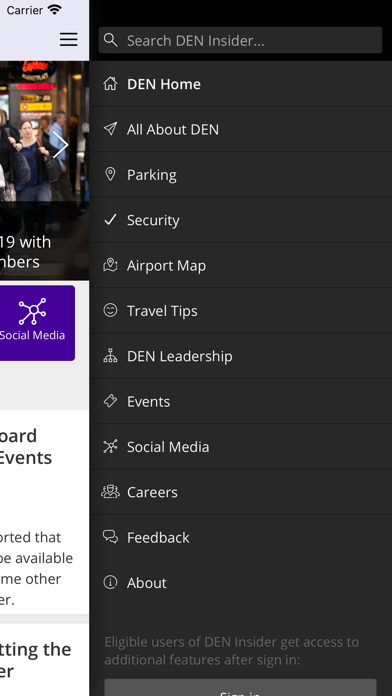Tap the purple Social Media tile

point(37,323)
